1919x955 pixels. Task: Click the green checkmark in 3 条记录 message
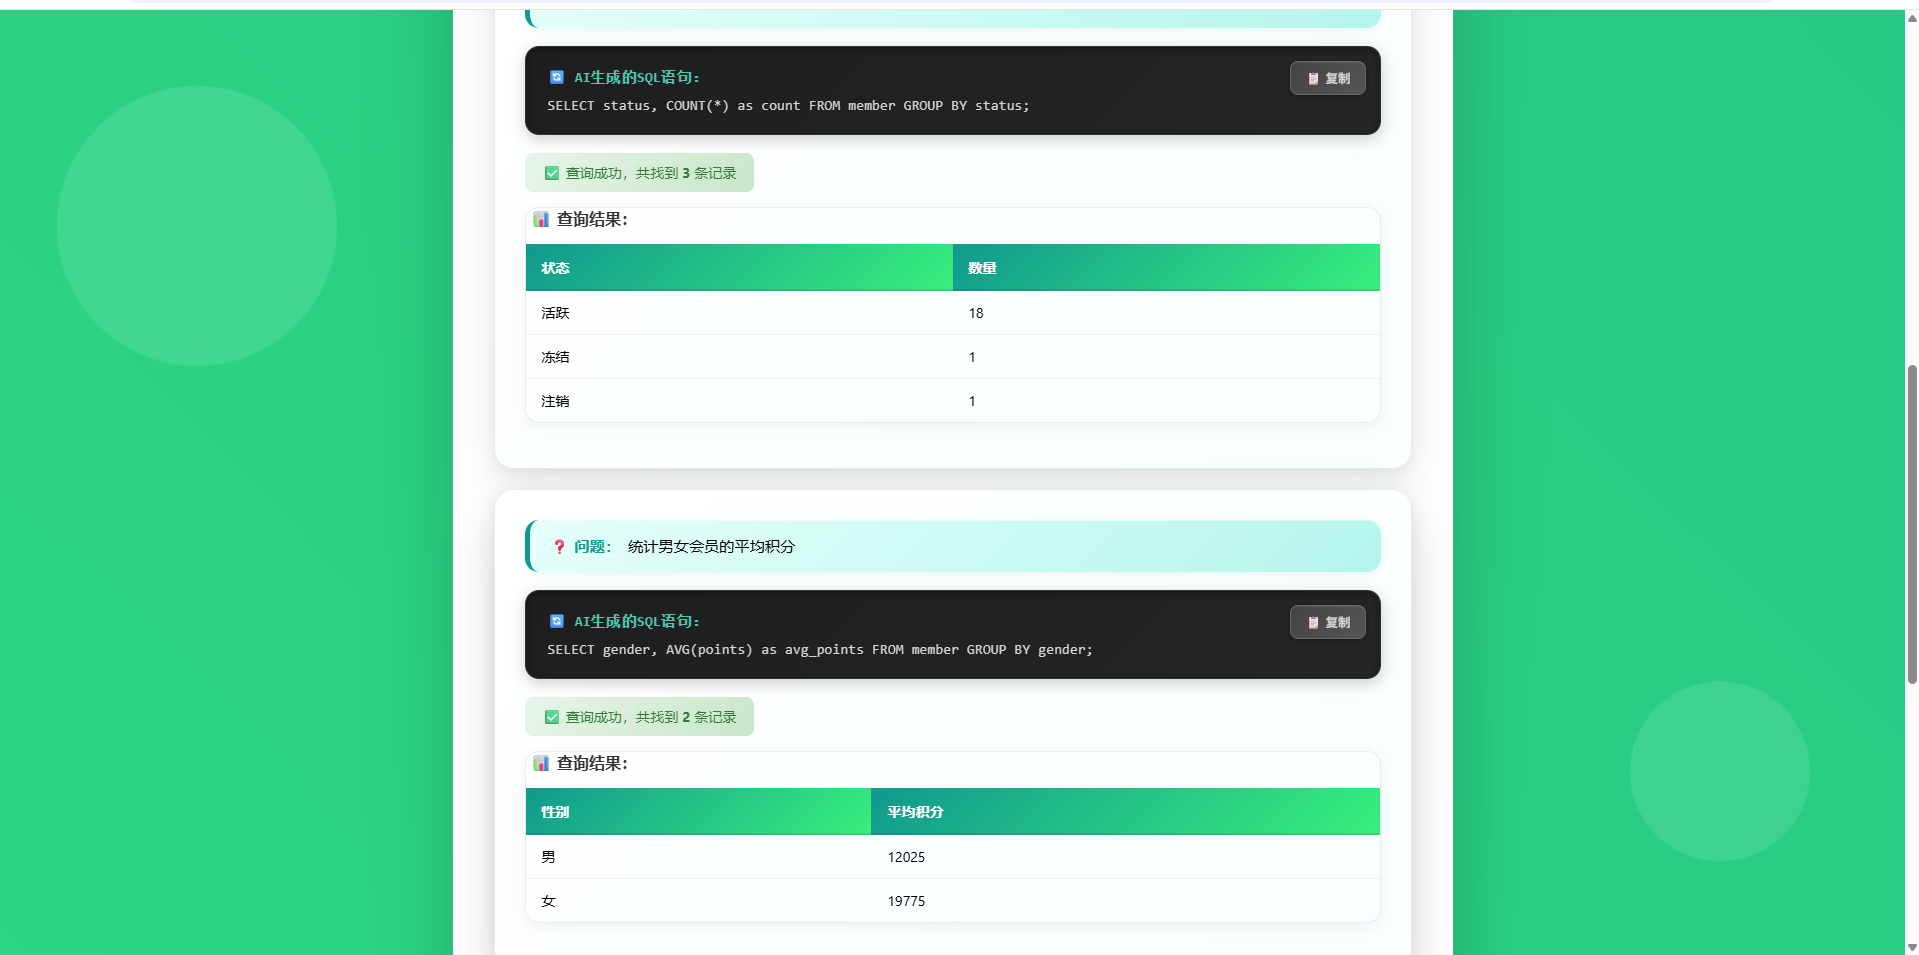tap(552, 173)
